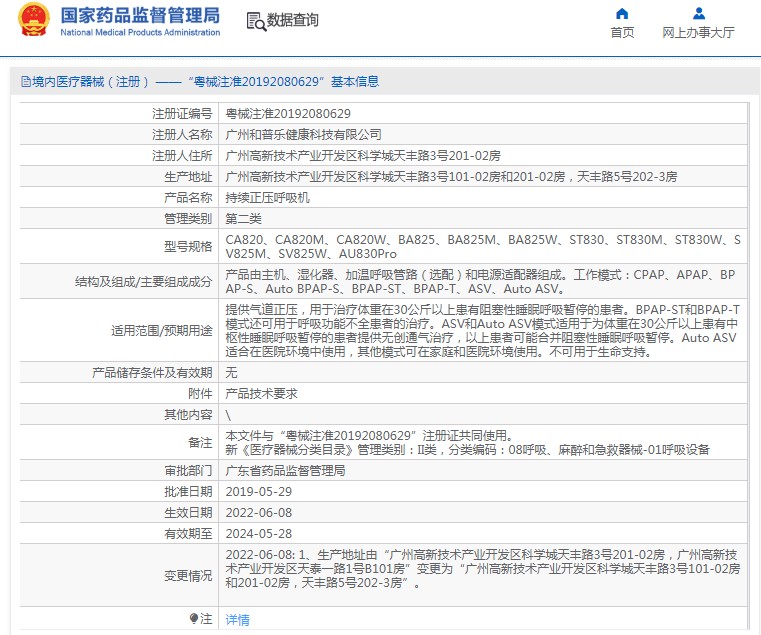Select the 管理类别 label
The width and height of the screenshot is (761, 635).
[188, 218]
